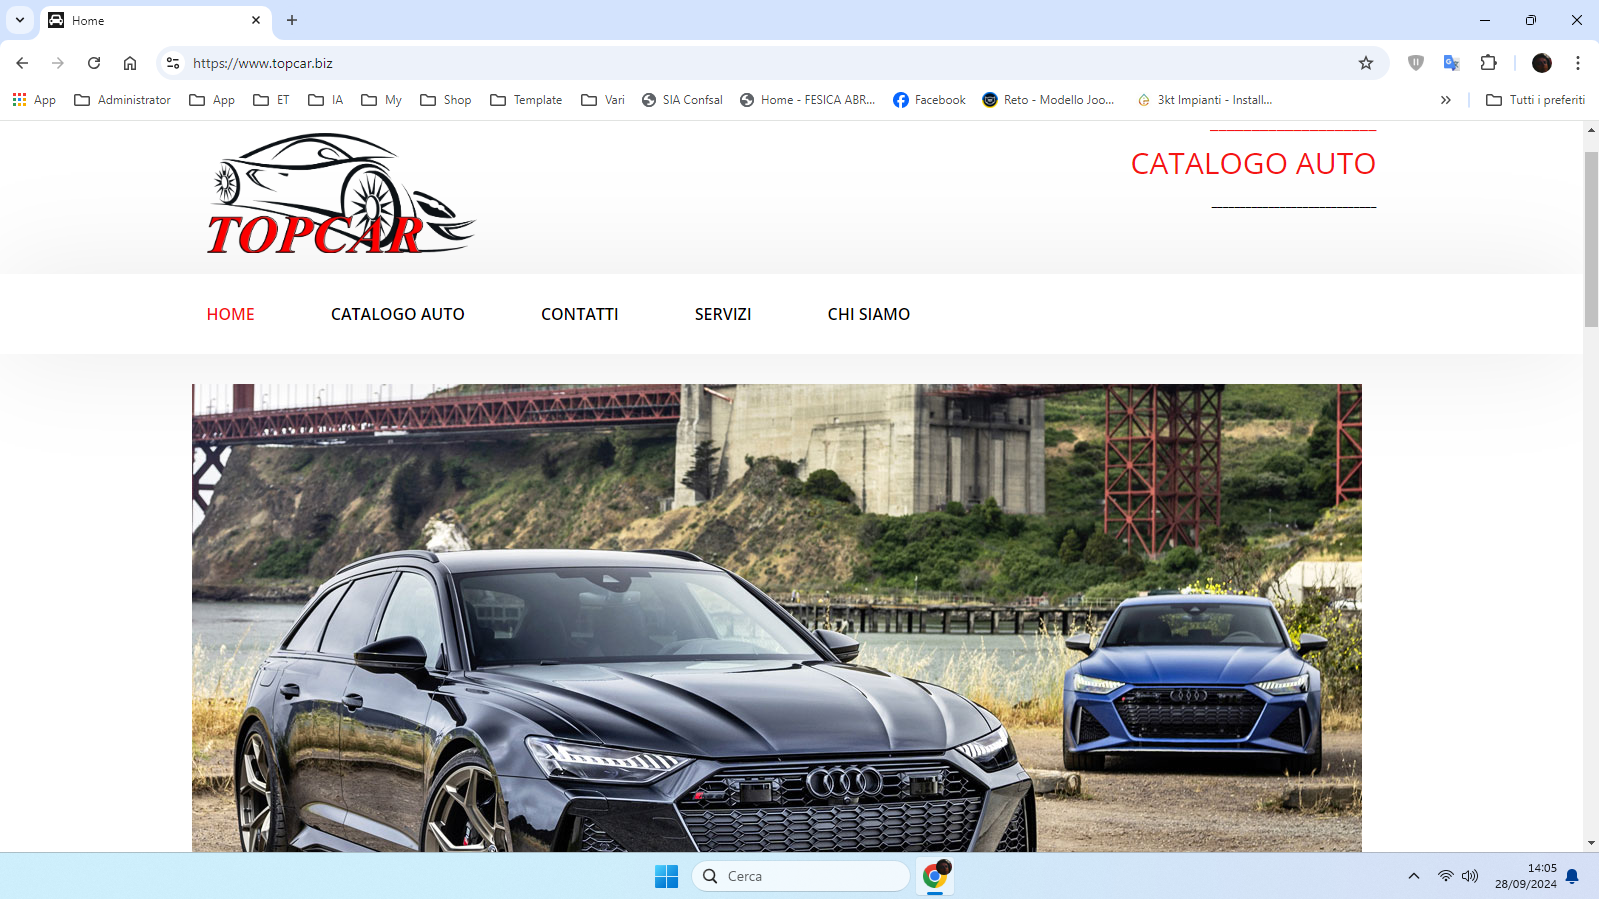This screenshot has width=1599, height=899.
Task: Click the page vertical scrollbar thumb
Action: click(x=1591, y=240)
